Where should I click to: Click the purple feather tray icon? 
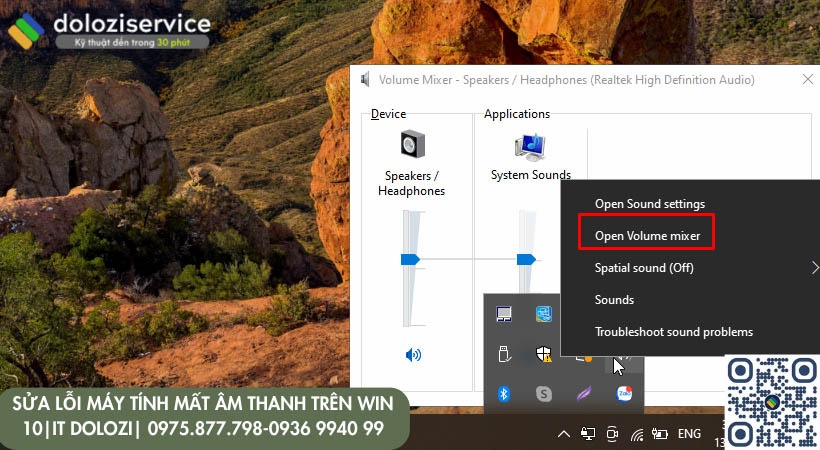click(x=584, y=394)
